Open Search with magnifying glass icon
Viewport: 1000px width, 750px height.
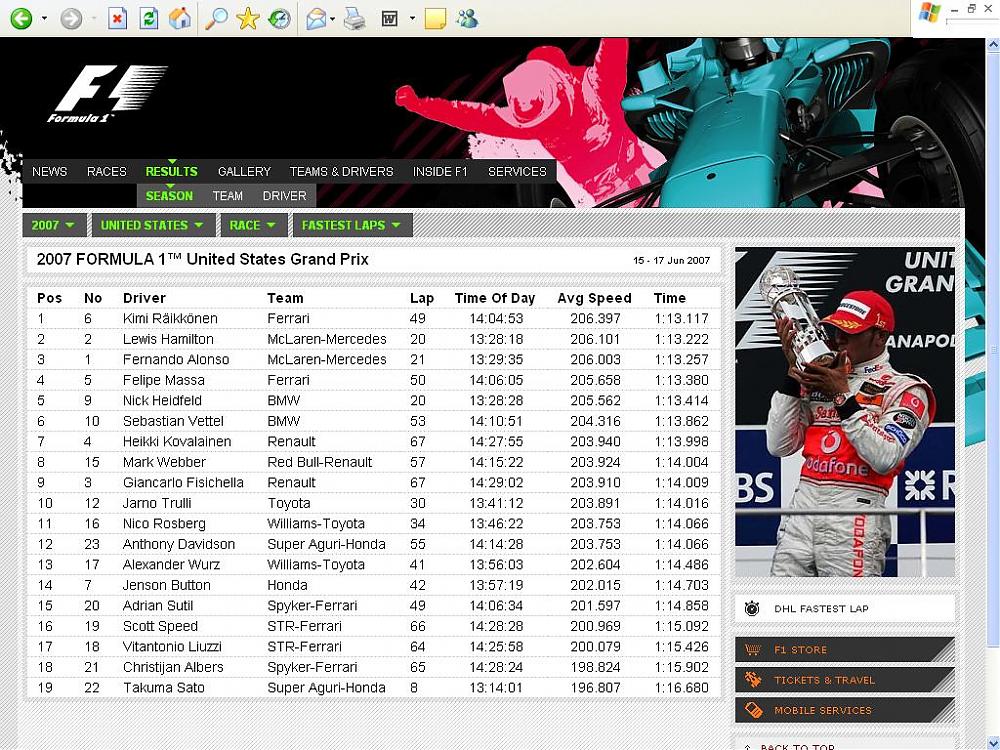(x=215, y=18)
